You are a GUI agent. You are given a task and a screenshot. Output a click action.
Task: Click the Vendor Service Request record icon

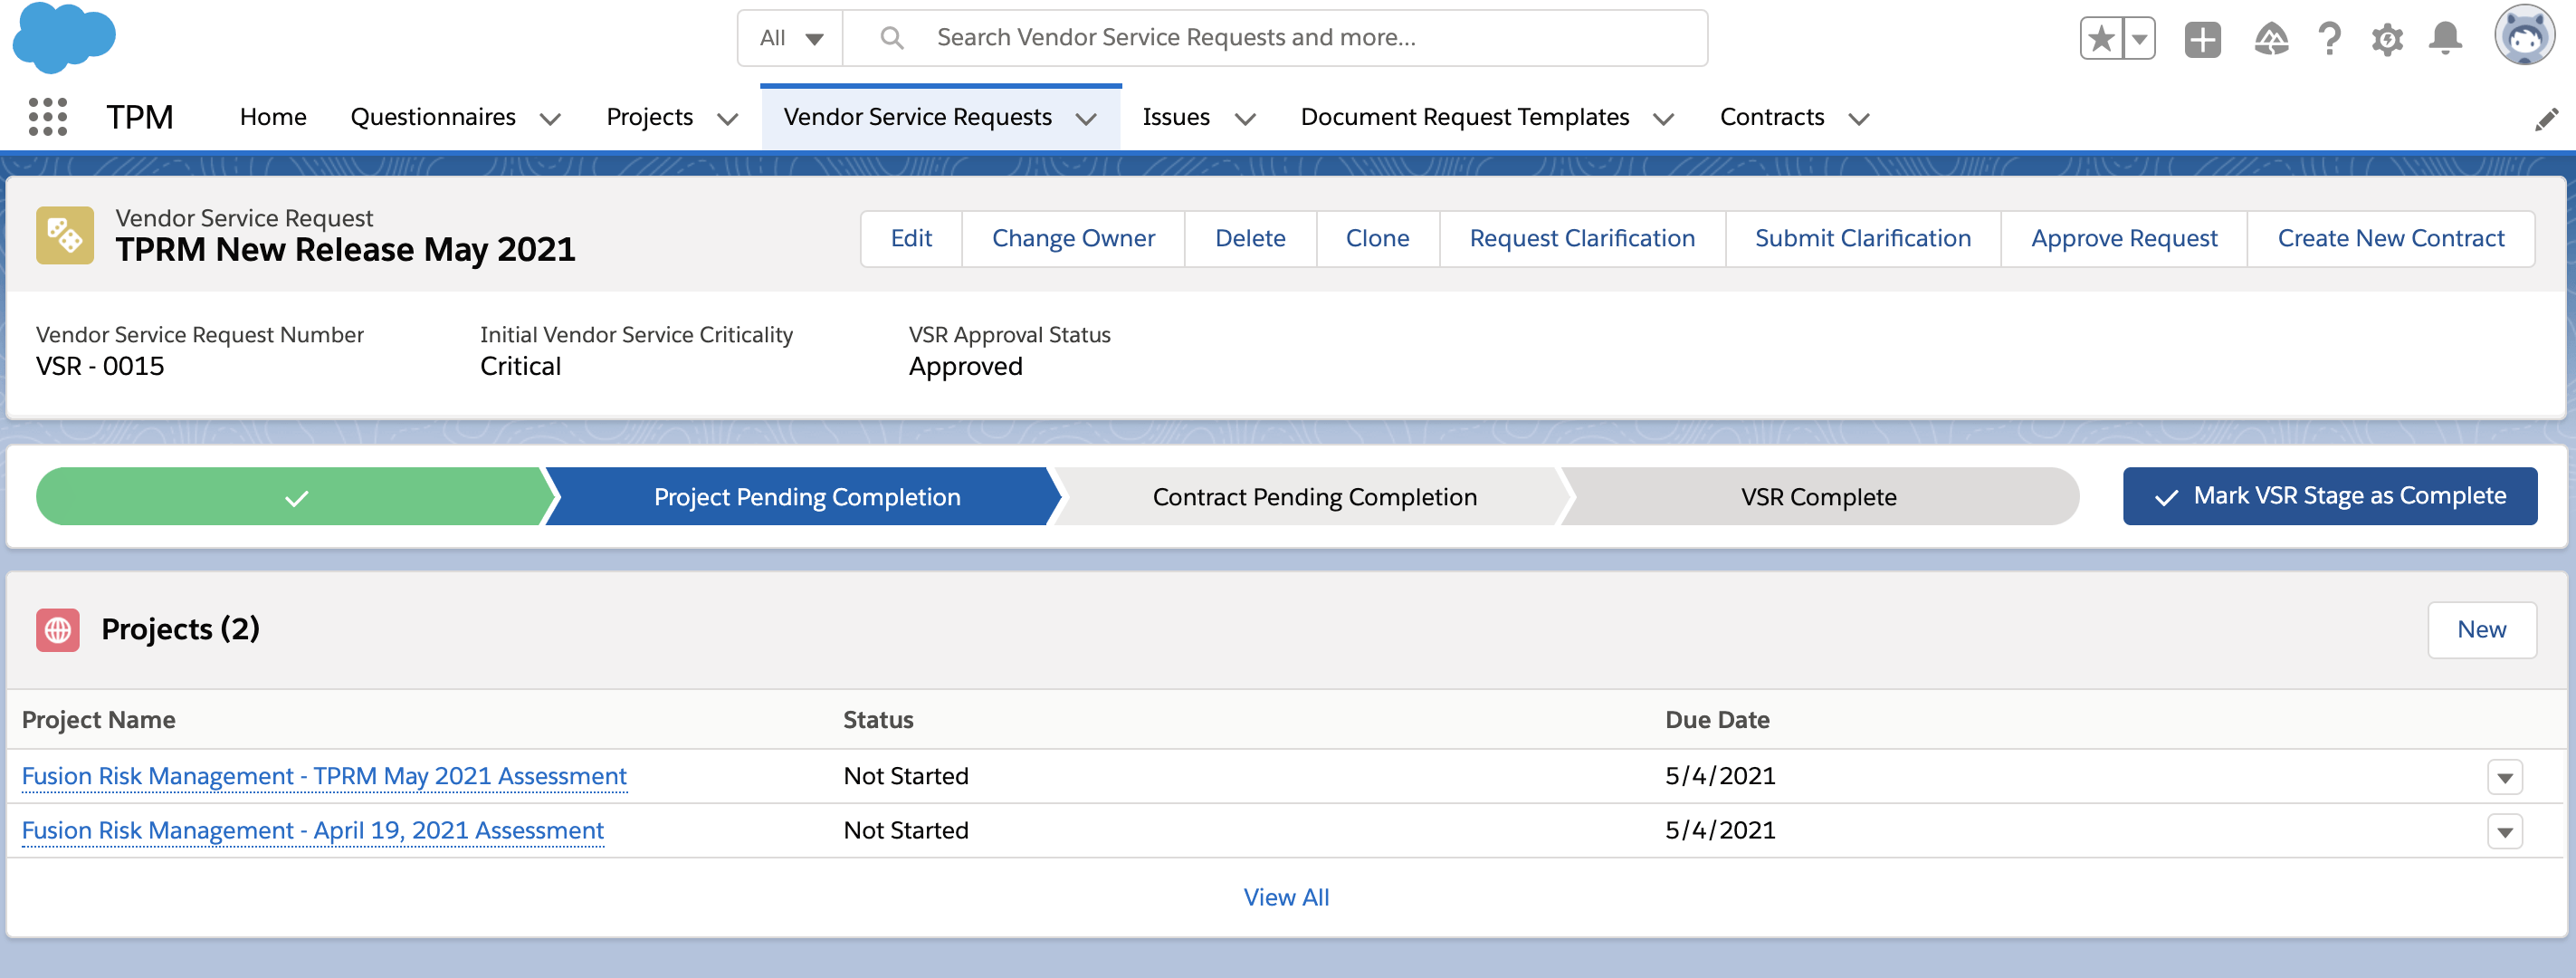coord(65,236)
